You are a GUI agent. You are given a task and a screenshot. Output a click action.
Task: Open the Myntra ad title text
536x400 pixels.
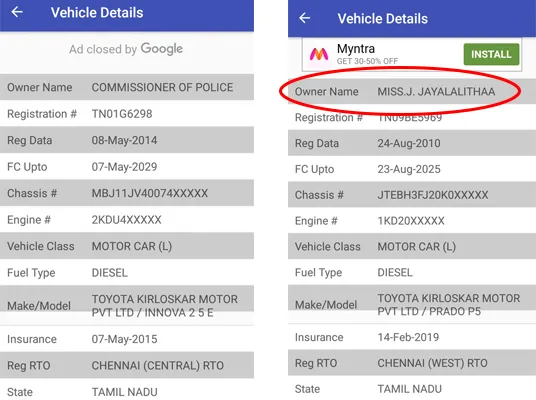click(356, 49)
